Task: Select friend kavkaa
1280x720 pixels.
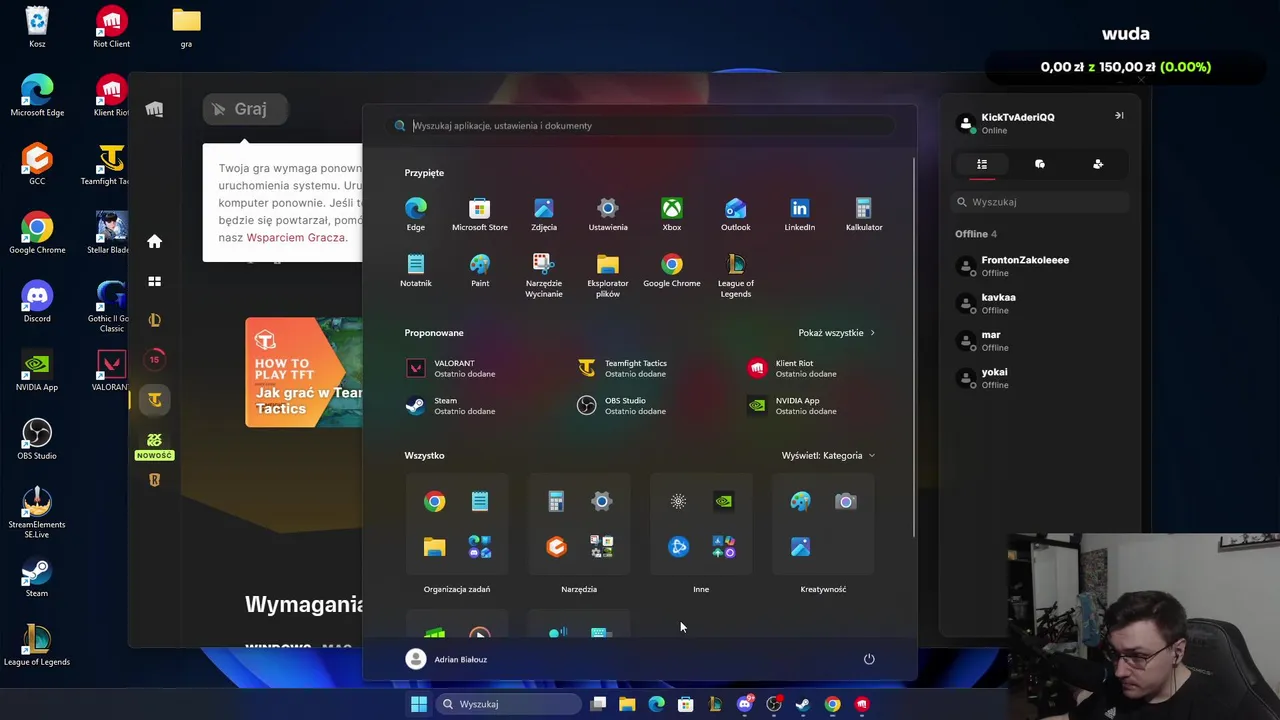Action: point(1040,303)
